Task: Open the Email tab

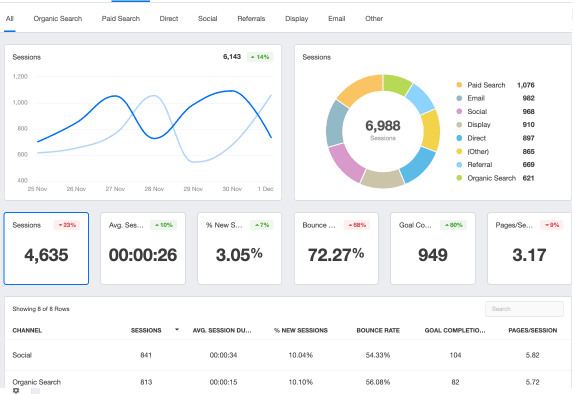Action: 337,19
